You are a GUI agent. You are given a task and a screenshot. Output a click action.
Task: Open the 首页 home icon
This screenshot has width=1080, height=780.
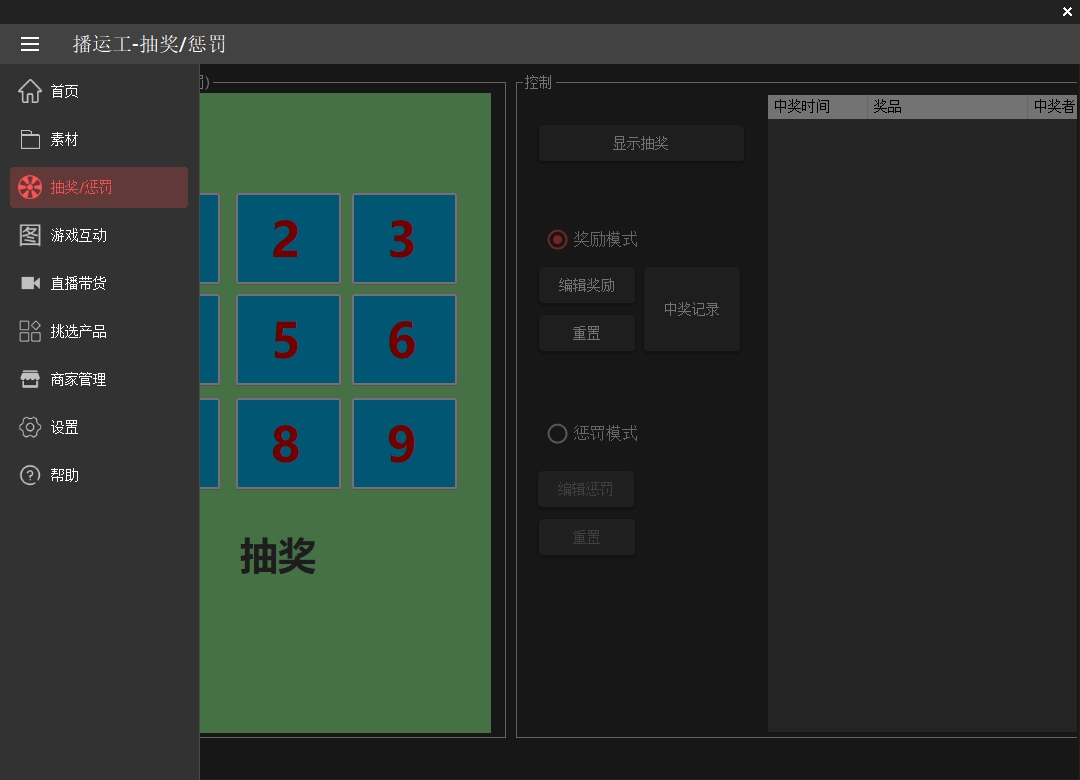30,91
